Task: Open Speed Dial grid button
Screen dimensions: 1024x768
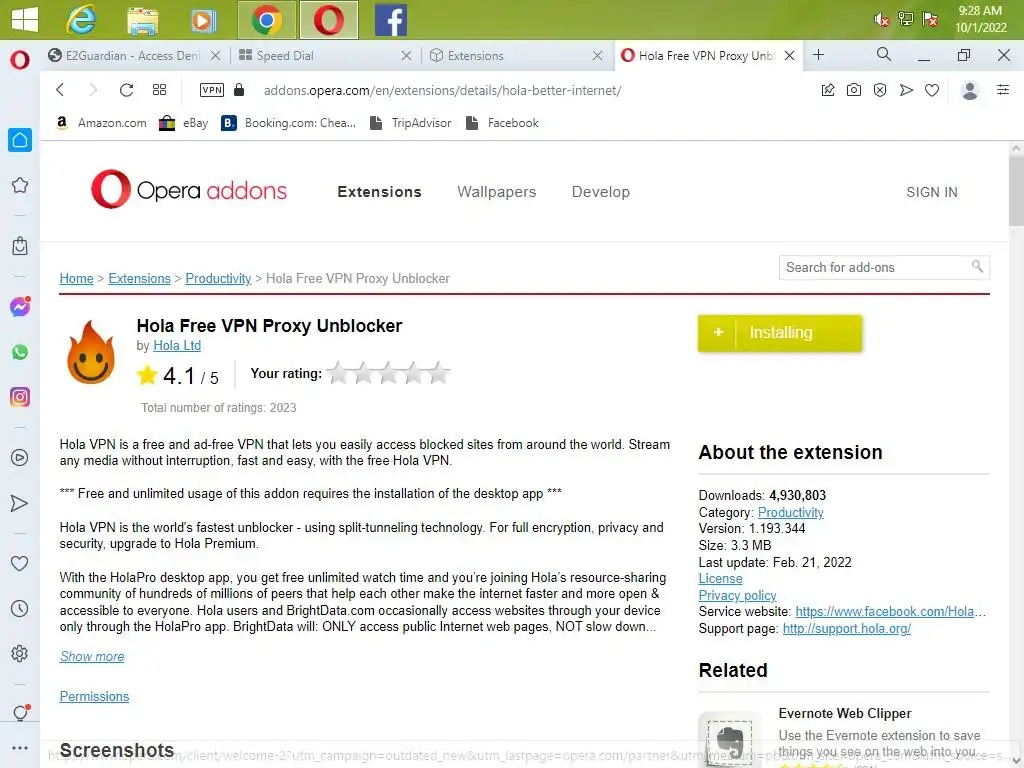Action: point(159,90)
